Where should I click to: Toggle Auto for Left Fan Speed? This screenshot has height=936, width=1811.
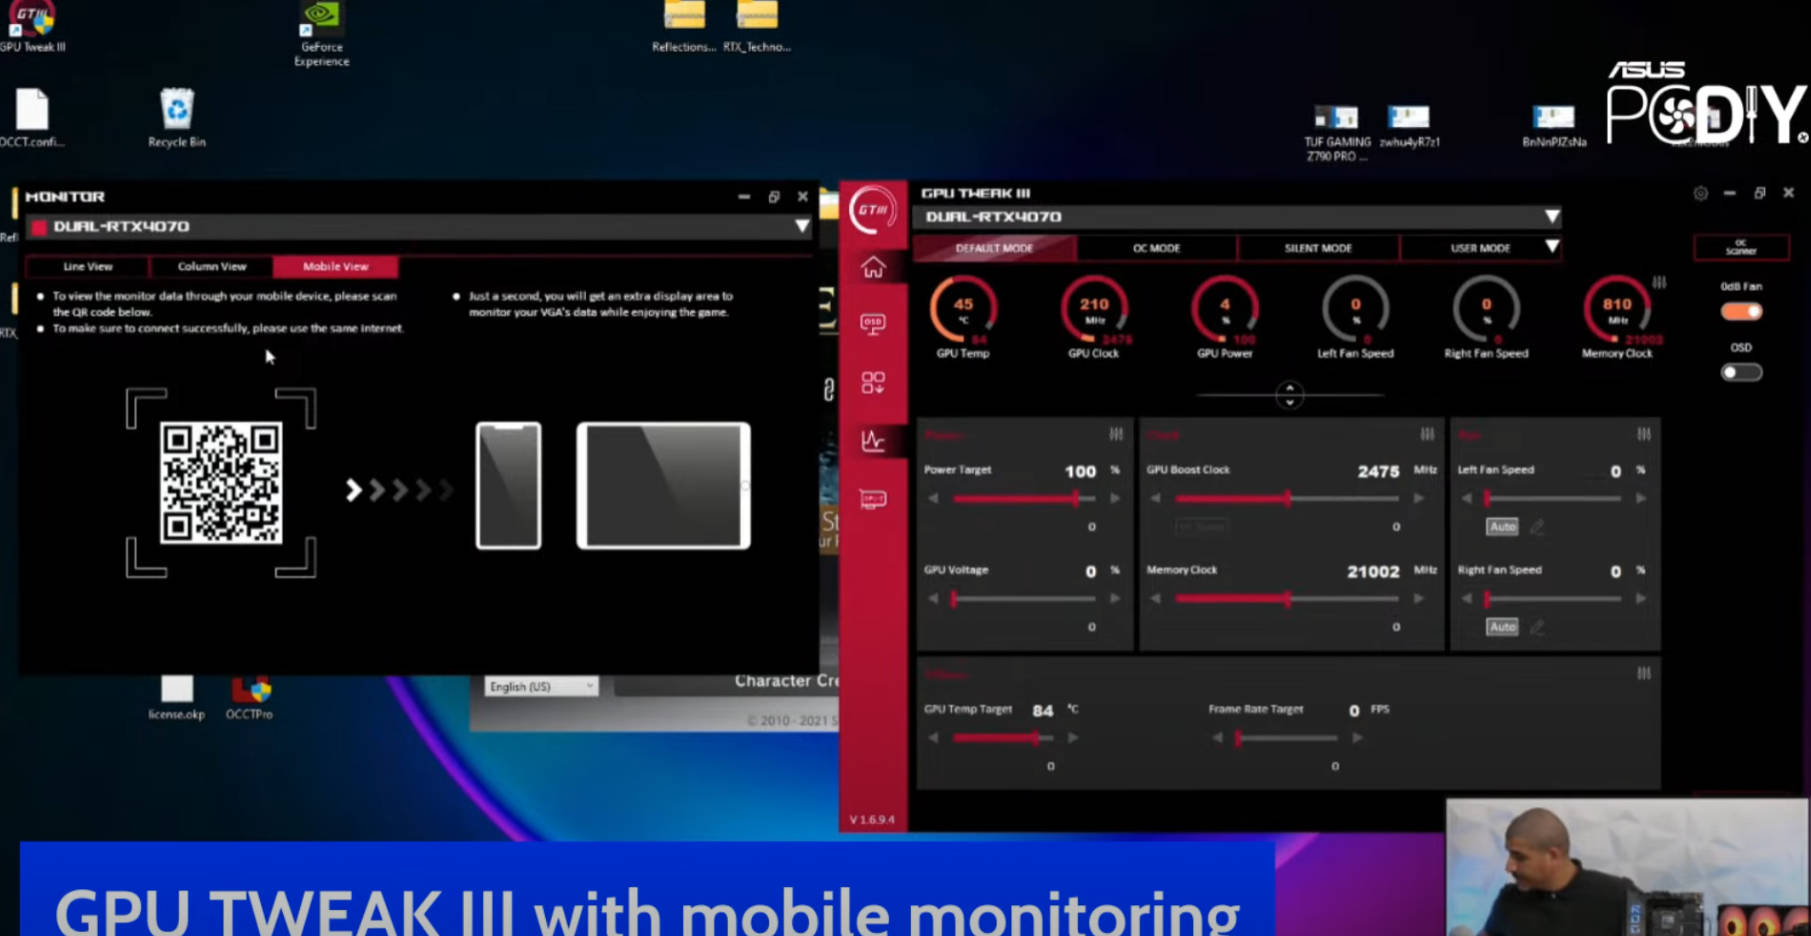pos(1502,526)
